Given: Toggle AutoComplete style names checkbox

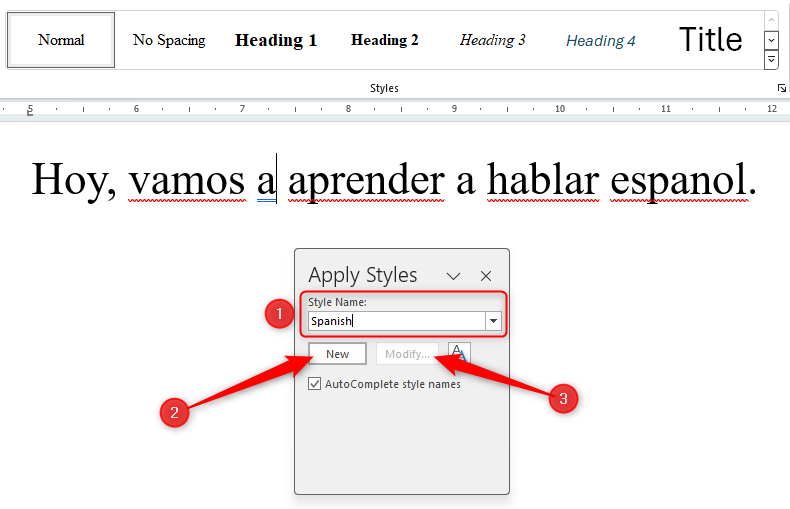Looking at the screenshot, I should [314, 384].
